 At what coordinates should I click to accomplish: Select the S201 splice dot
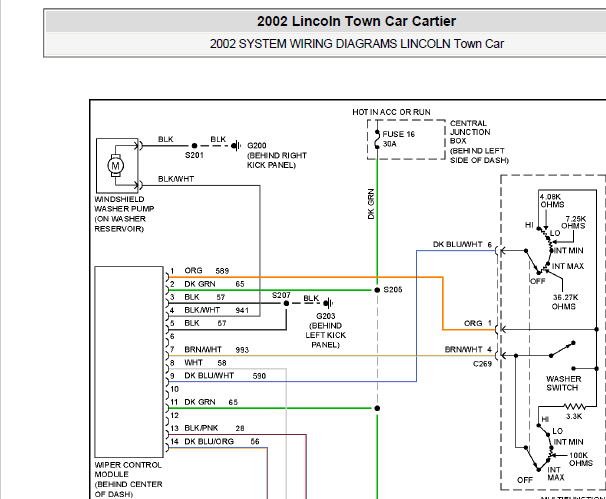[194, 146]
